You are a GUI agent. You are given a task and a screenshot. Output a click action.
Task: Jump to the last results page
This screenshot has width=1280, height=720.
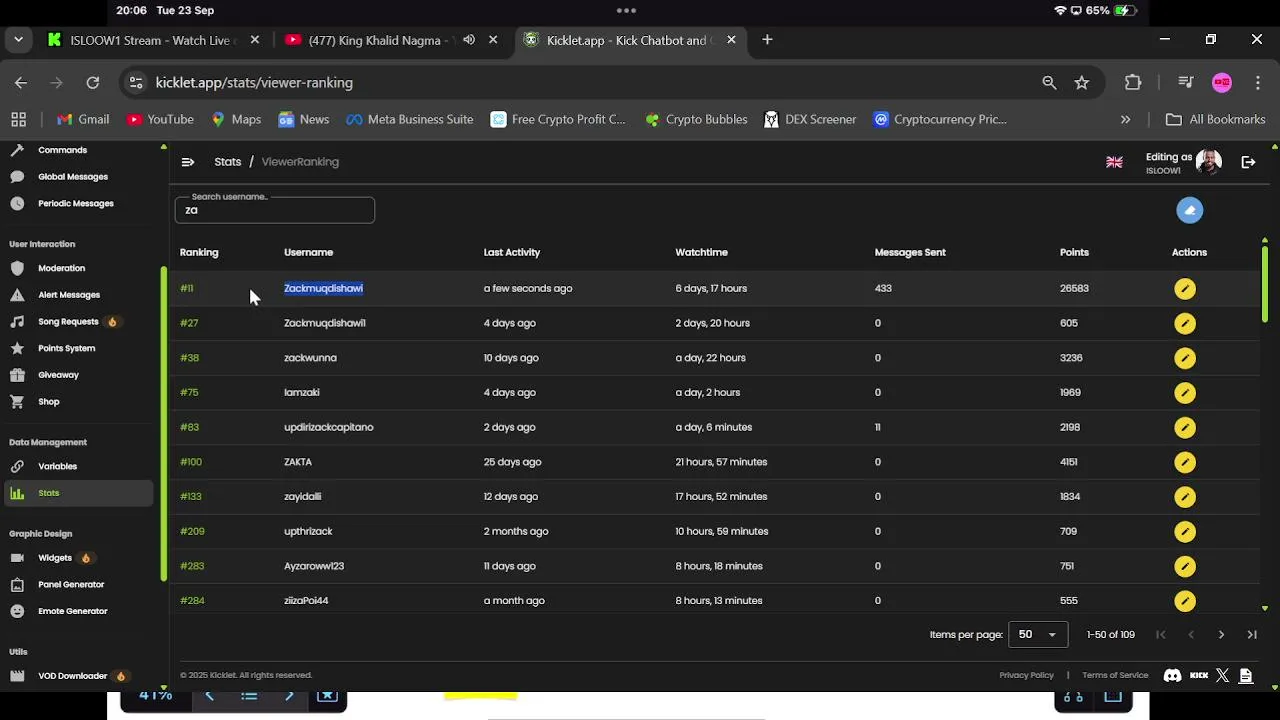pyautogui.click(x=1252, y=635)
